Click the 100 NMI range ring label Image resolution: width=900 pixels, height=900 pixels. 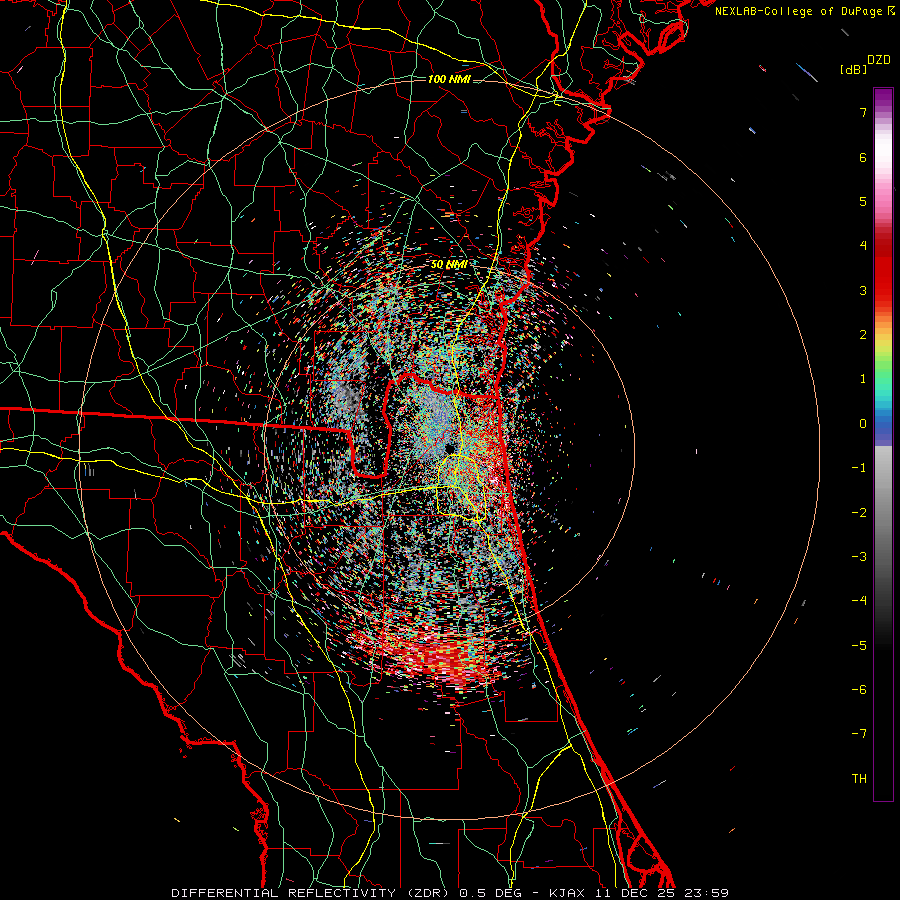pyautogui.click(x=449, y=79)
